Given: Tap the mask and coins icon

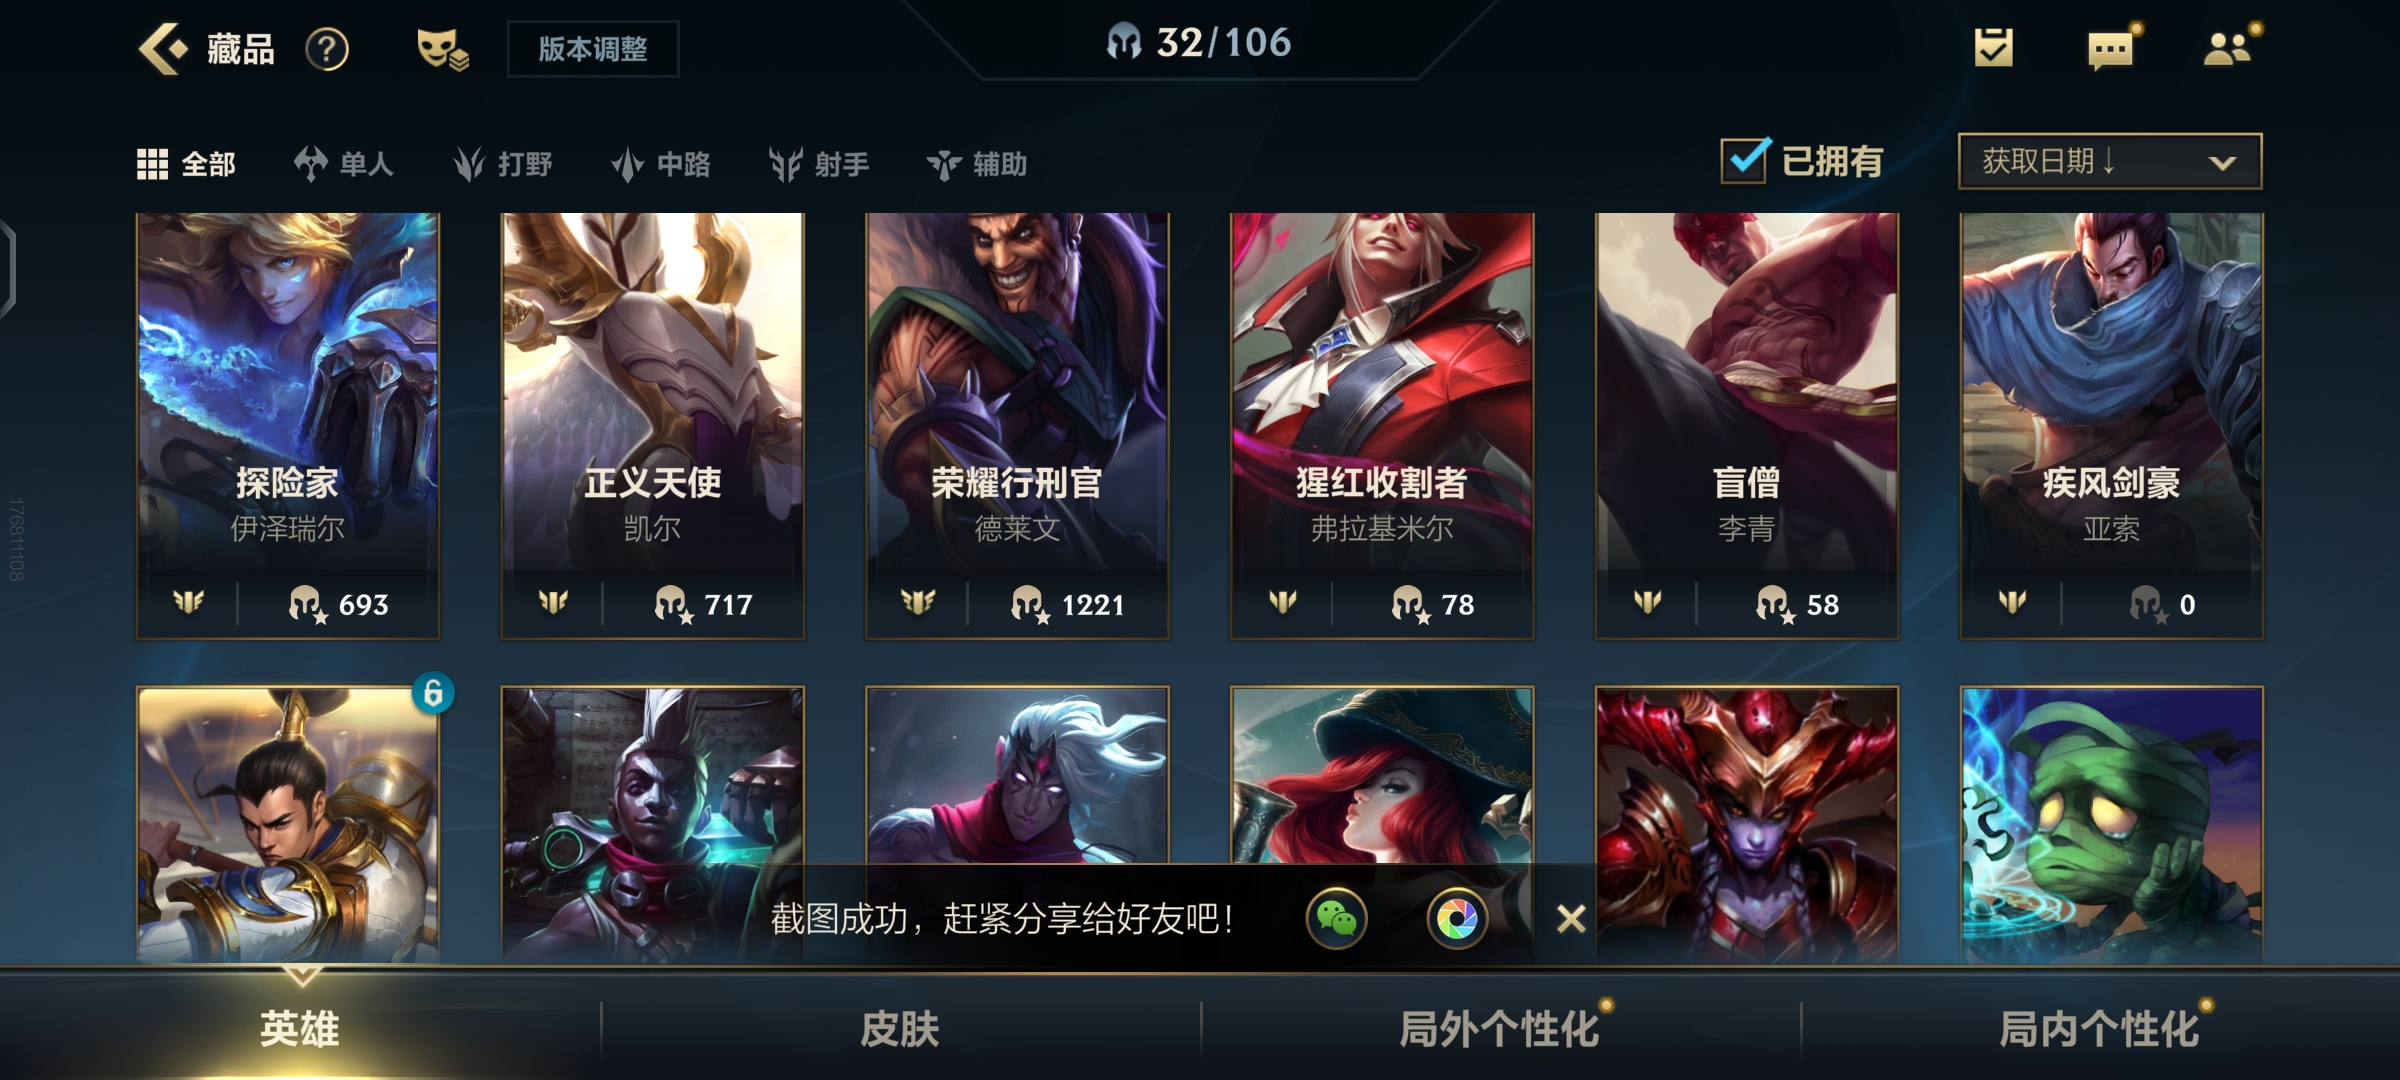Looking at the screenshot, I should tap(442, 49).
